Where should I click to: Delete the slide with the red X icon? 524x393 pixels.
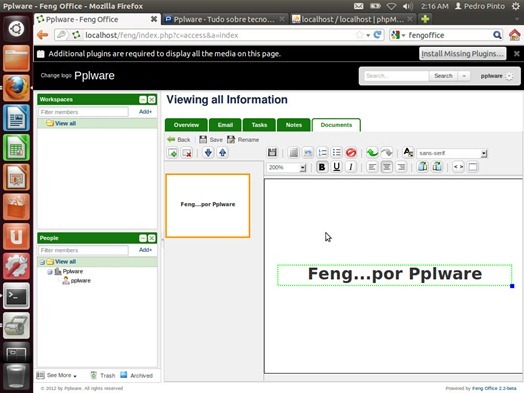(187, 153)
